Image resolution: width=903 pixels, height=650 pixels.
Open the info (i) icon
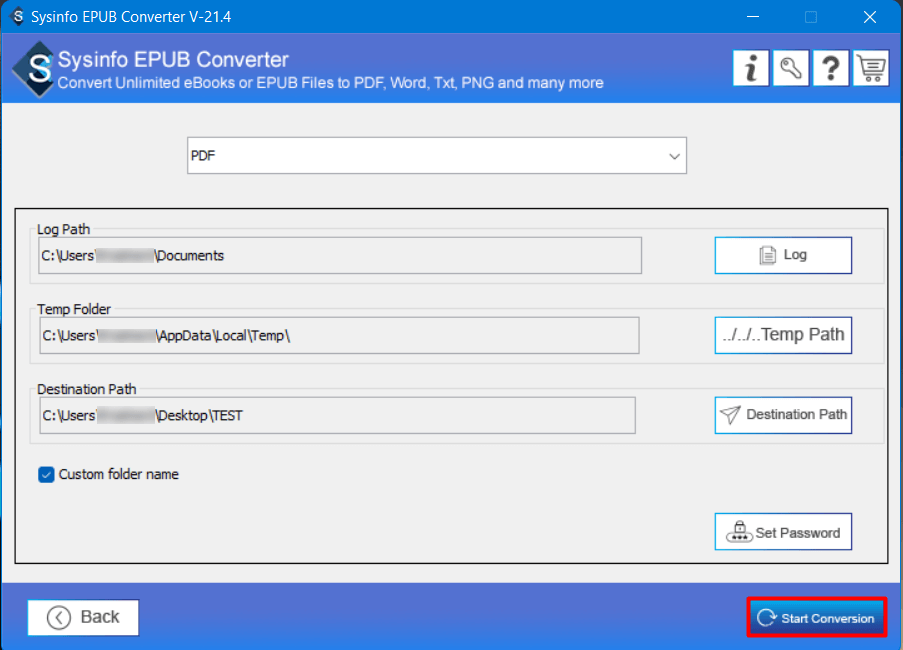click(750, 68)
